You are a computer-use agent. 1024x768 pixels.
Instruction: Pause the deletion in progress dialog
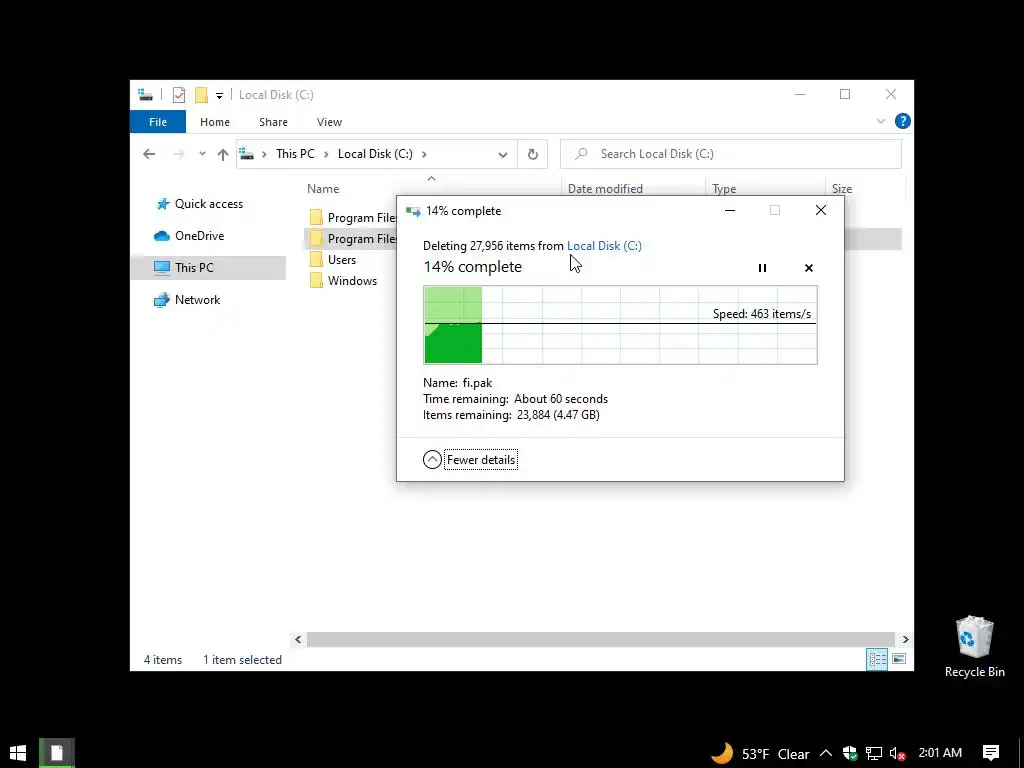(x=762, y=268)
